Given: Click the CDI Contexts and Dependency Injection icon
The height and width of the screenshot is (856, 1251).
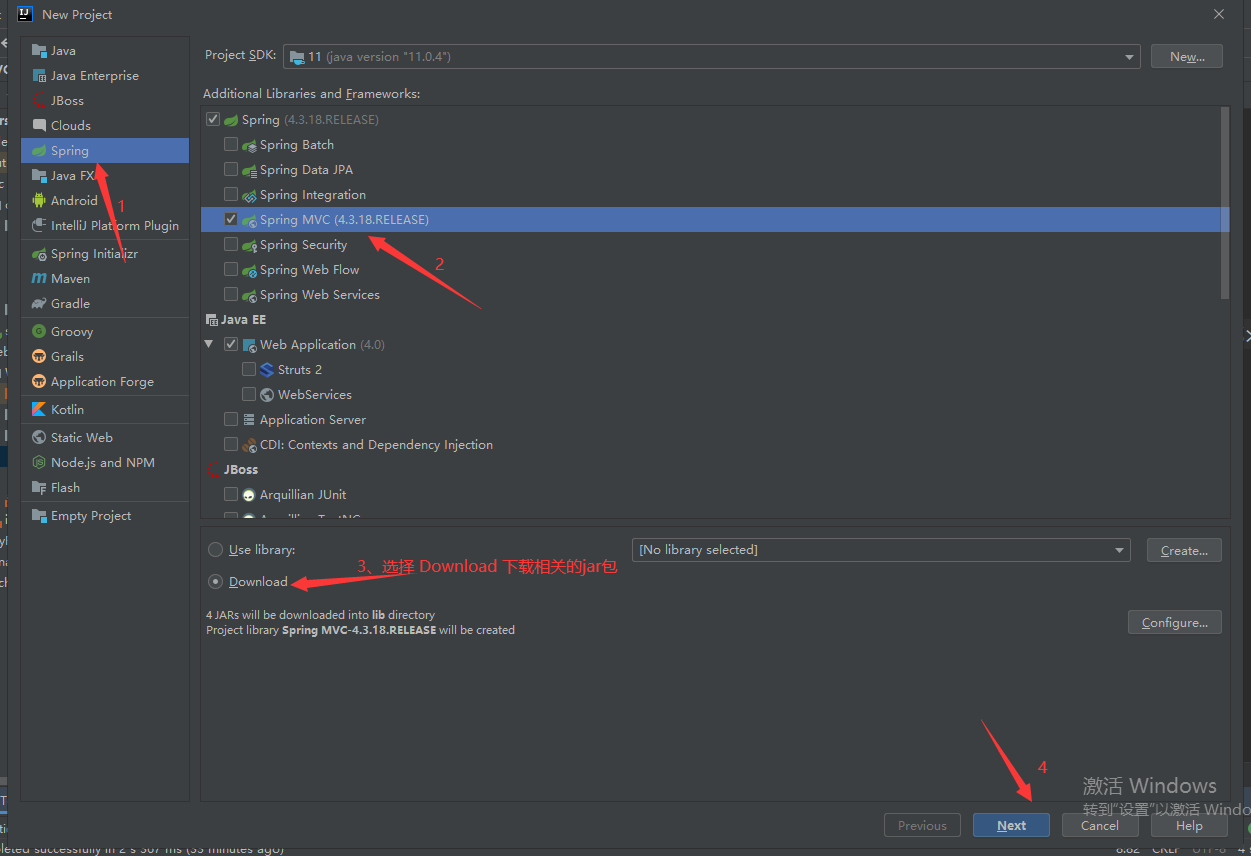Looking at the screenshot, I should (249, 445).
